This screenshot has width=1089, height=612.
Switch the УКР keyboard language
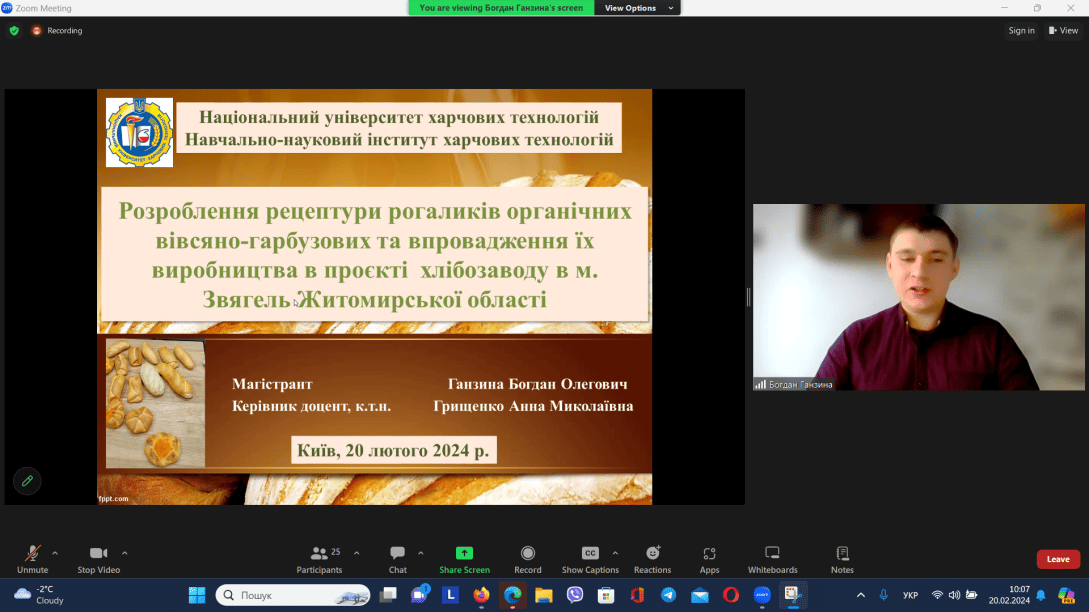point(911,595)
